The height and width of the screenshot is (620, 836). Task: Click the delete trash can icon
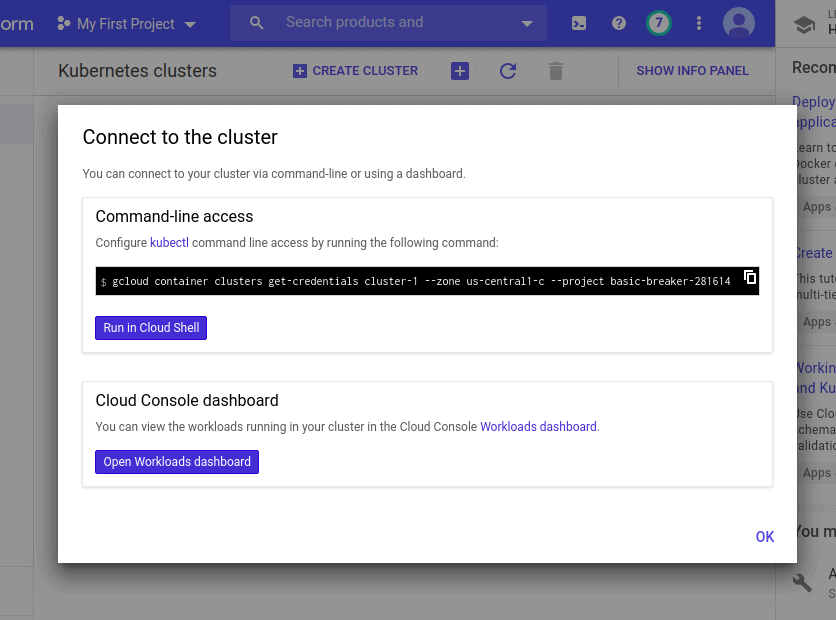click(x=556, y=71)
